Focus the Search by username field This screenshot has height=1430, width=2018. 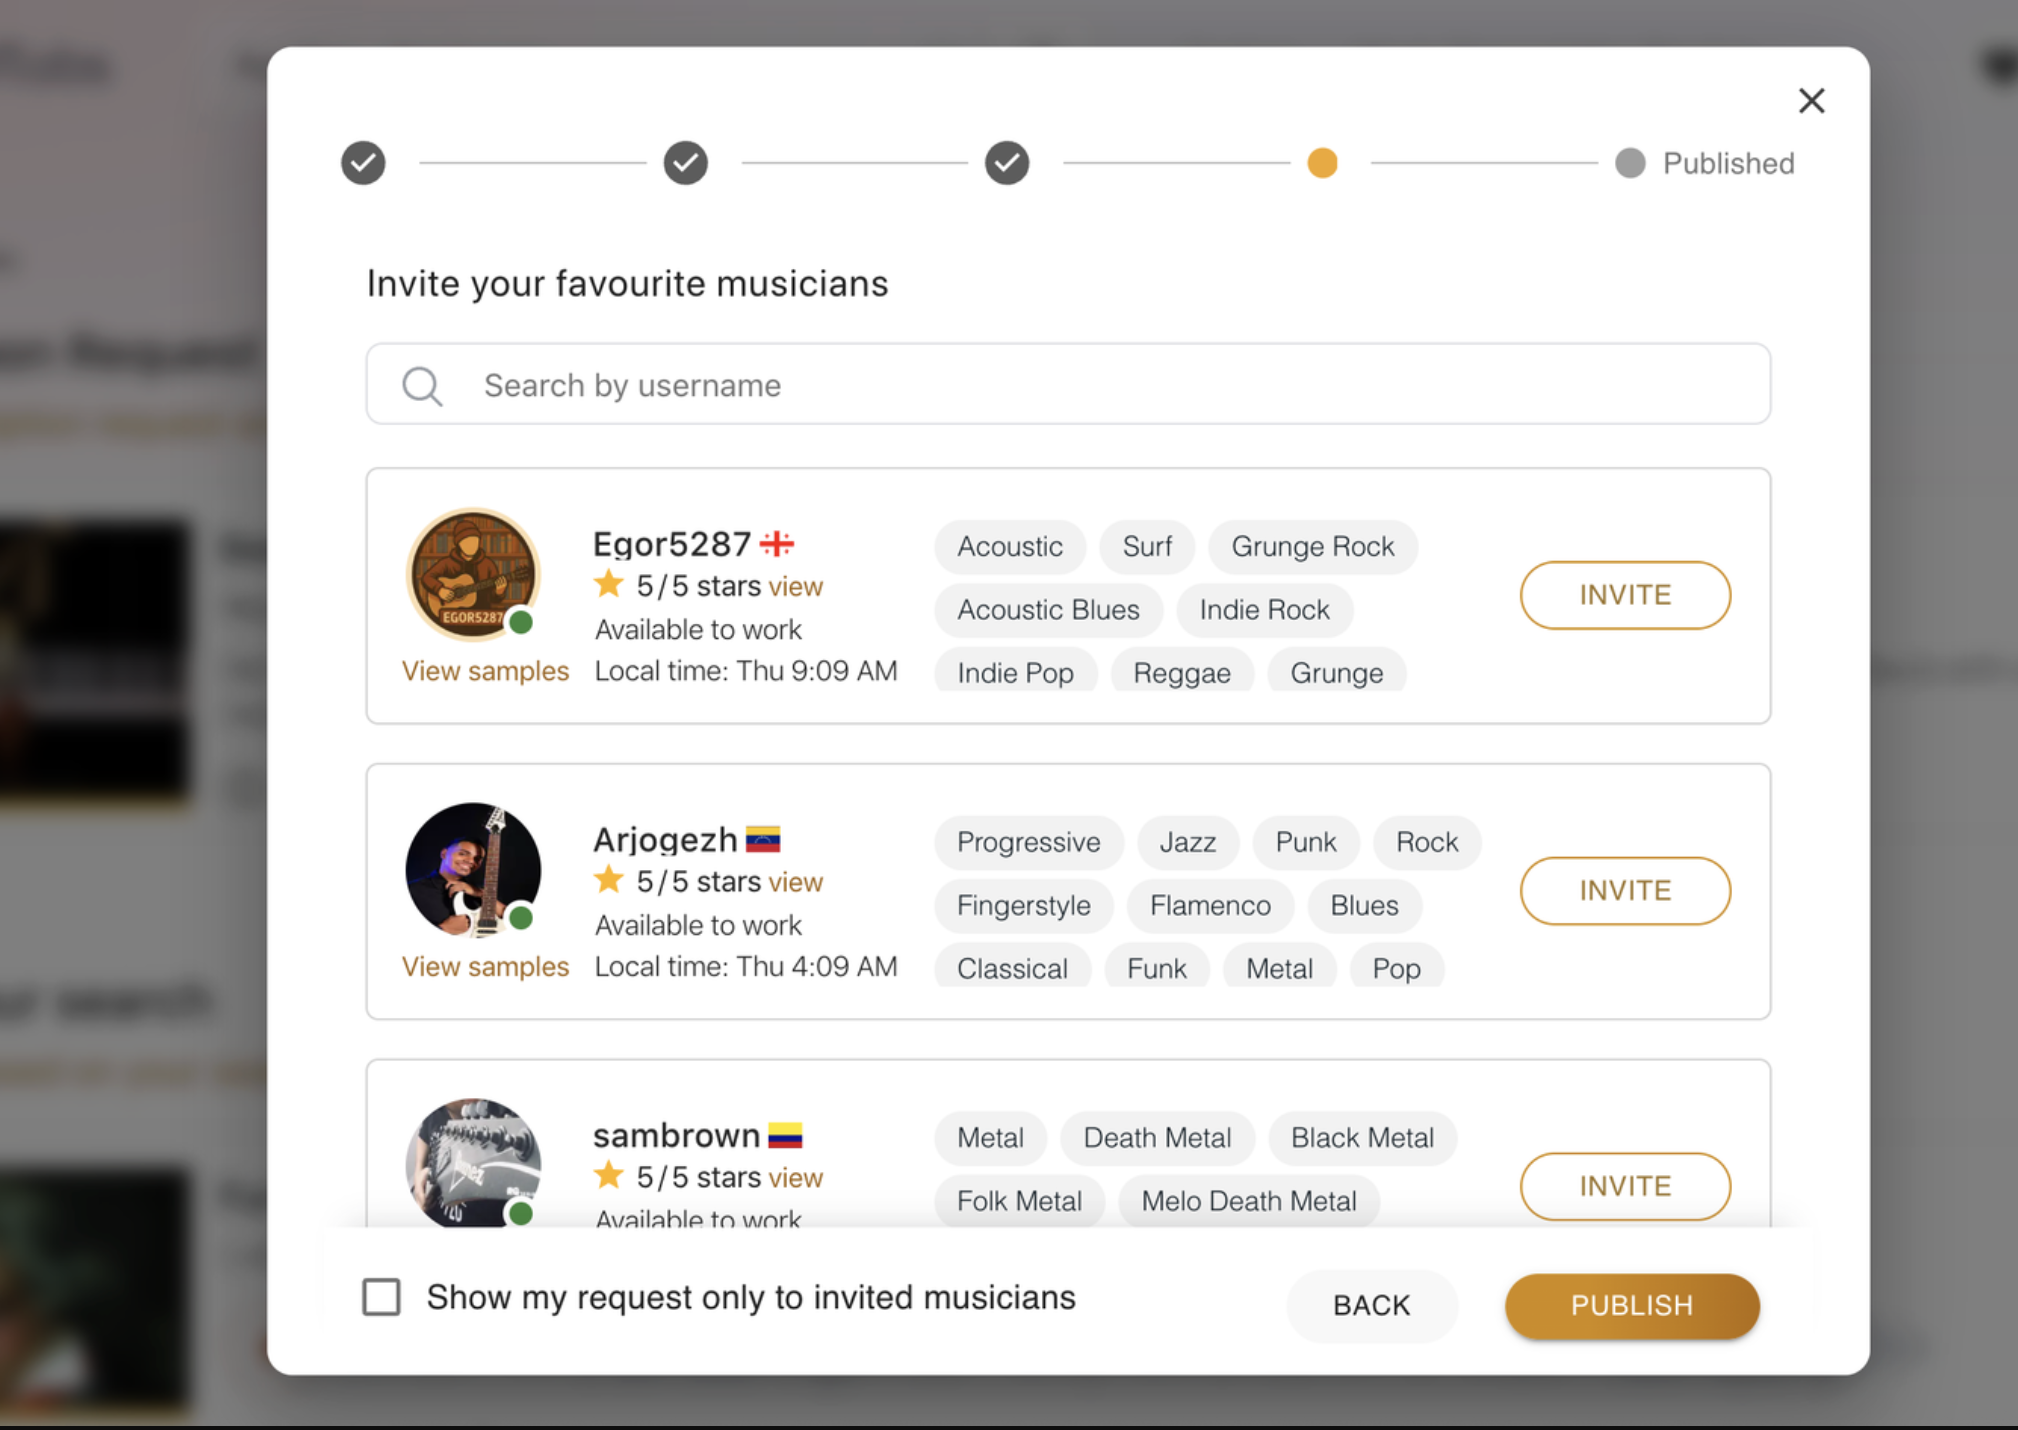tap(1100, 385)
